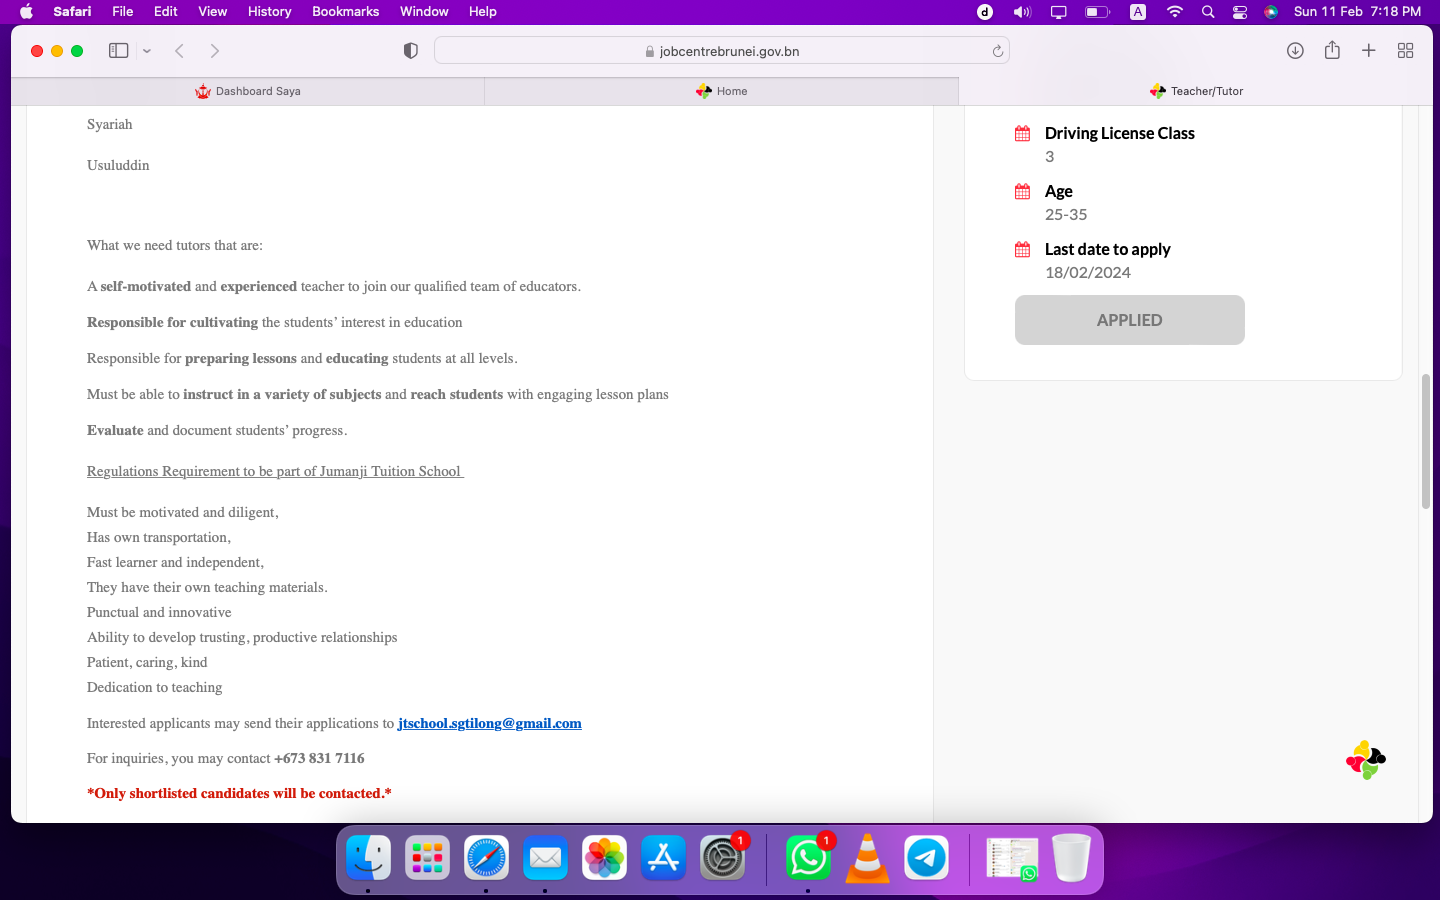Show the tab overview grid

[x=1405, y=51]
